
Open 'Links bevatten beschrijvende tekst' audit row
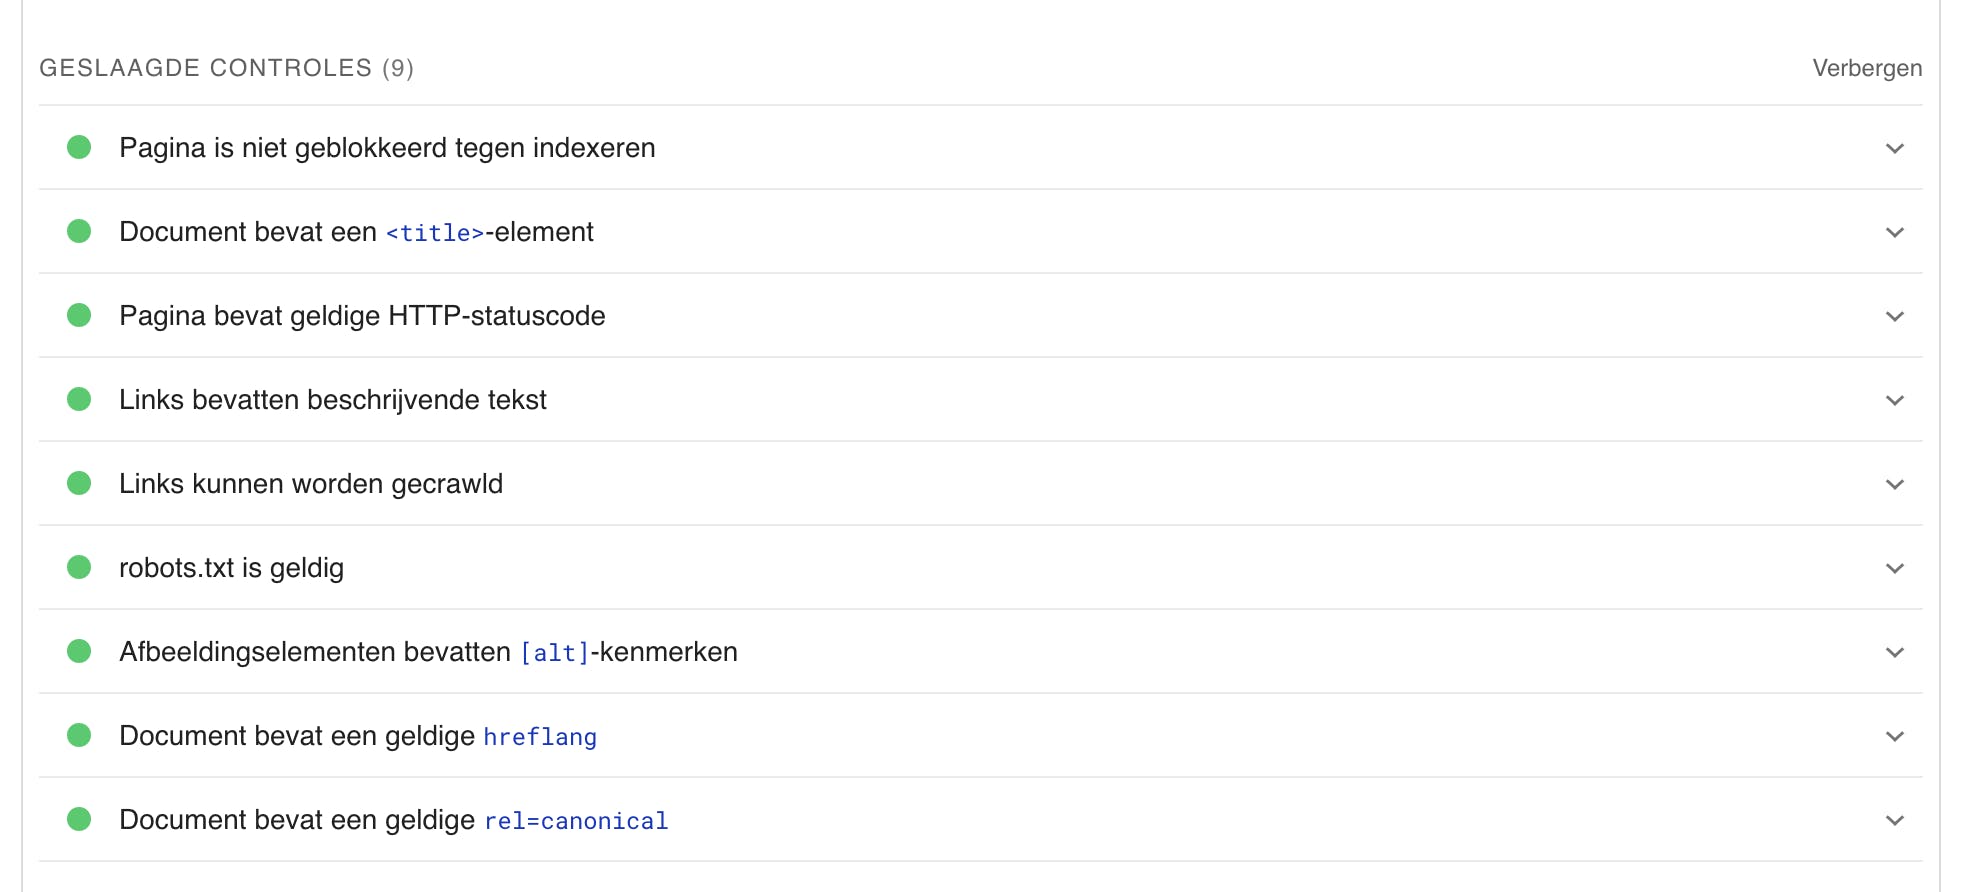[332, 400]
